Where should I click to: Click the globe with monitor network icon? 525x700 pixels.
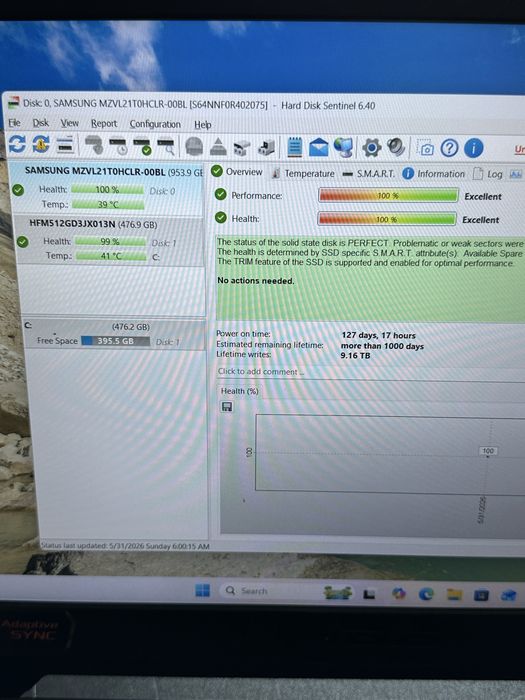(x=343, y=147)
